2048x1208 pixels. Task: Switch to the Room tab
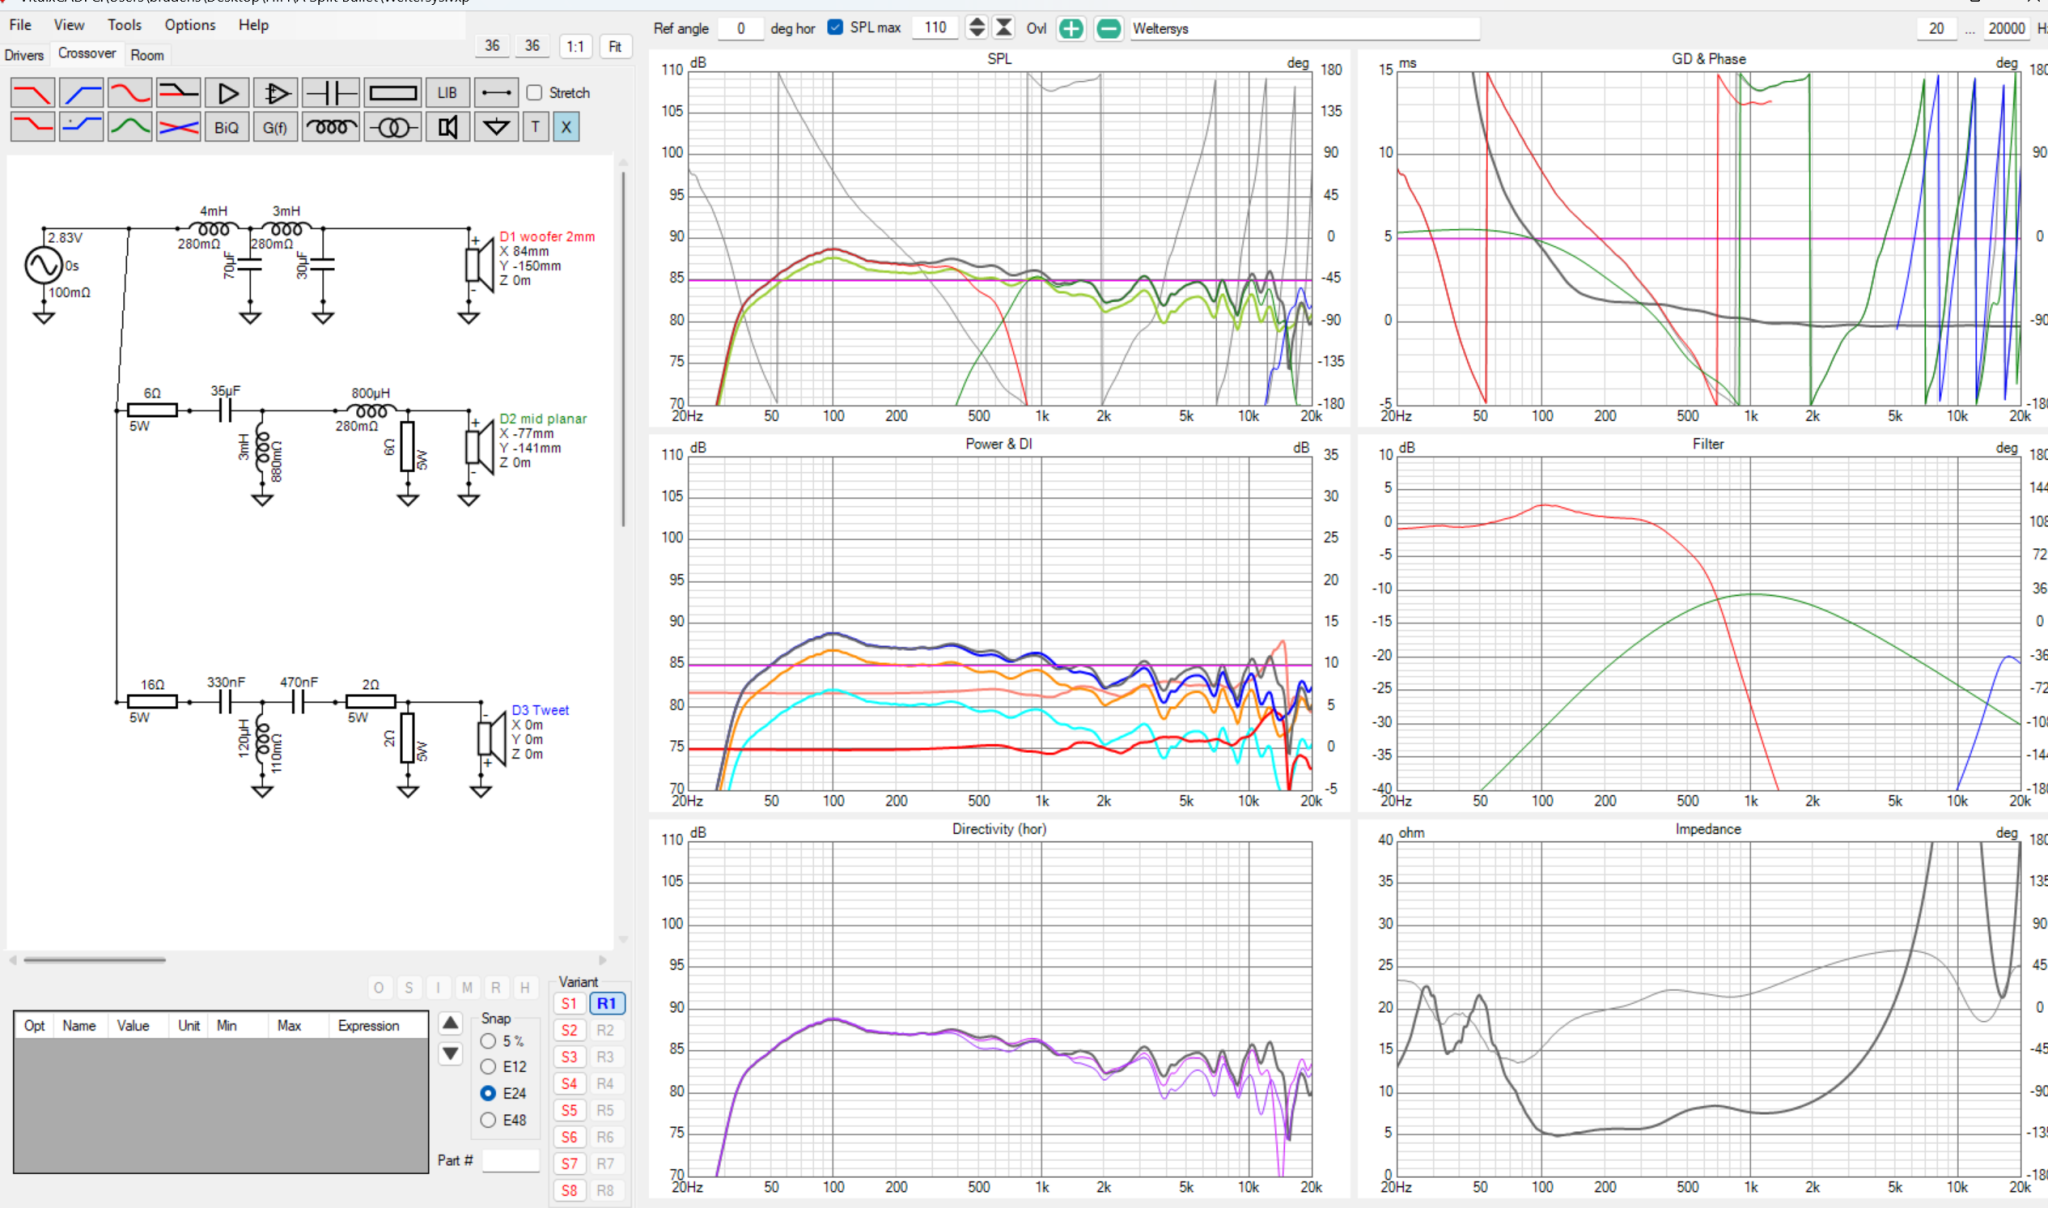click(x=147, y=55)
